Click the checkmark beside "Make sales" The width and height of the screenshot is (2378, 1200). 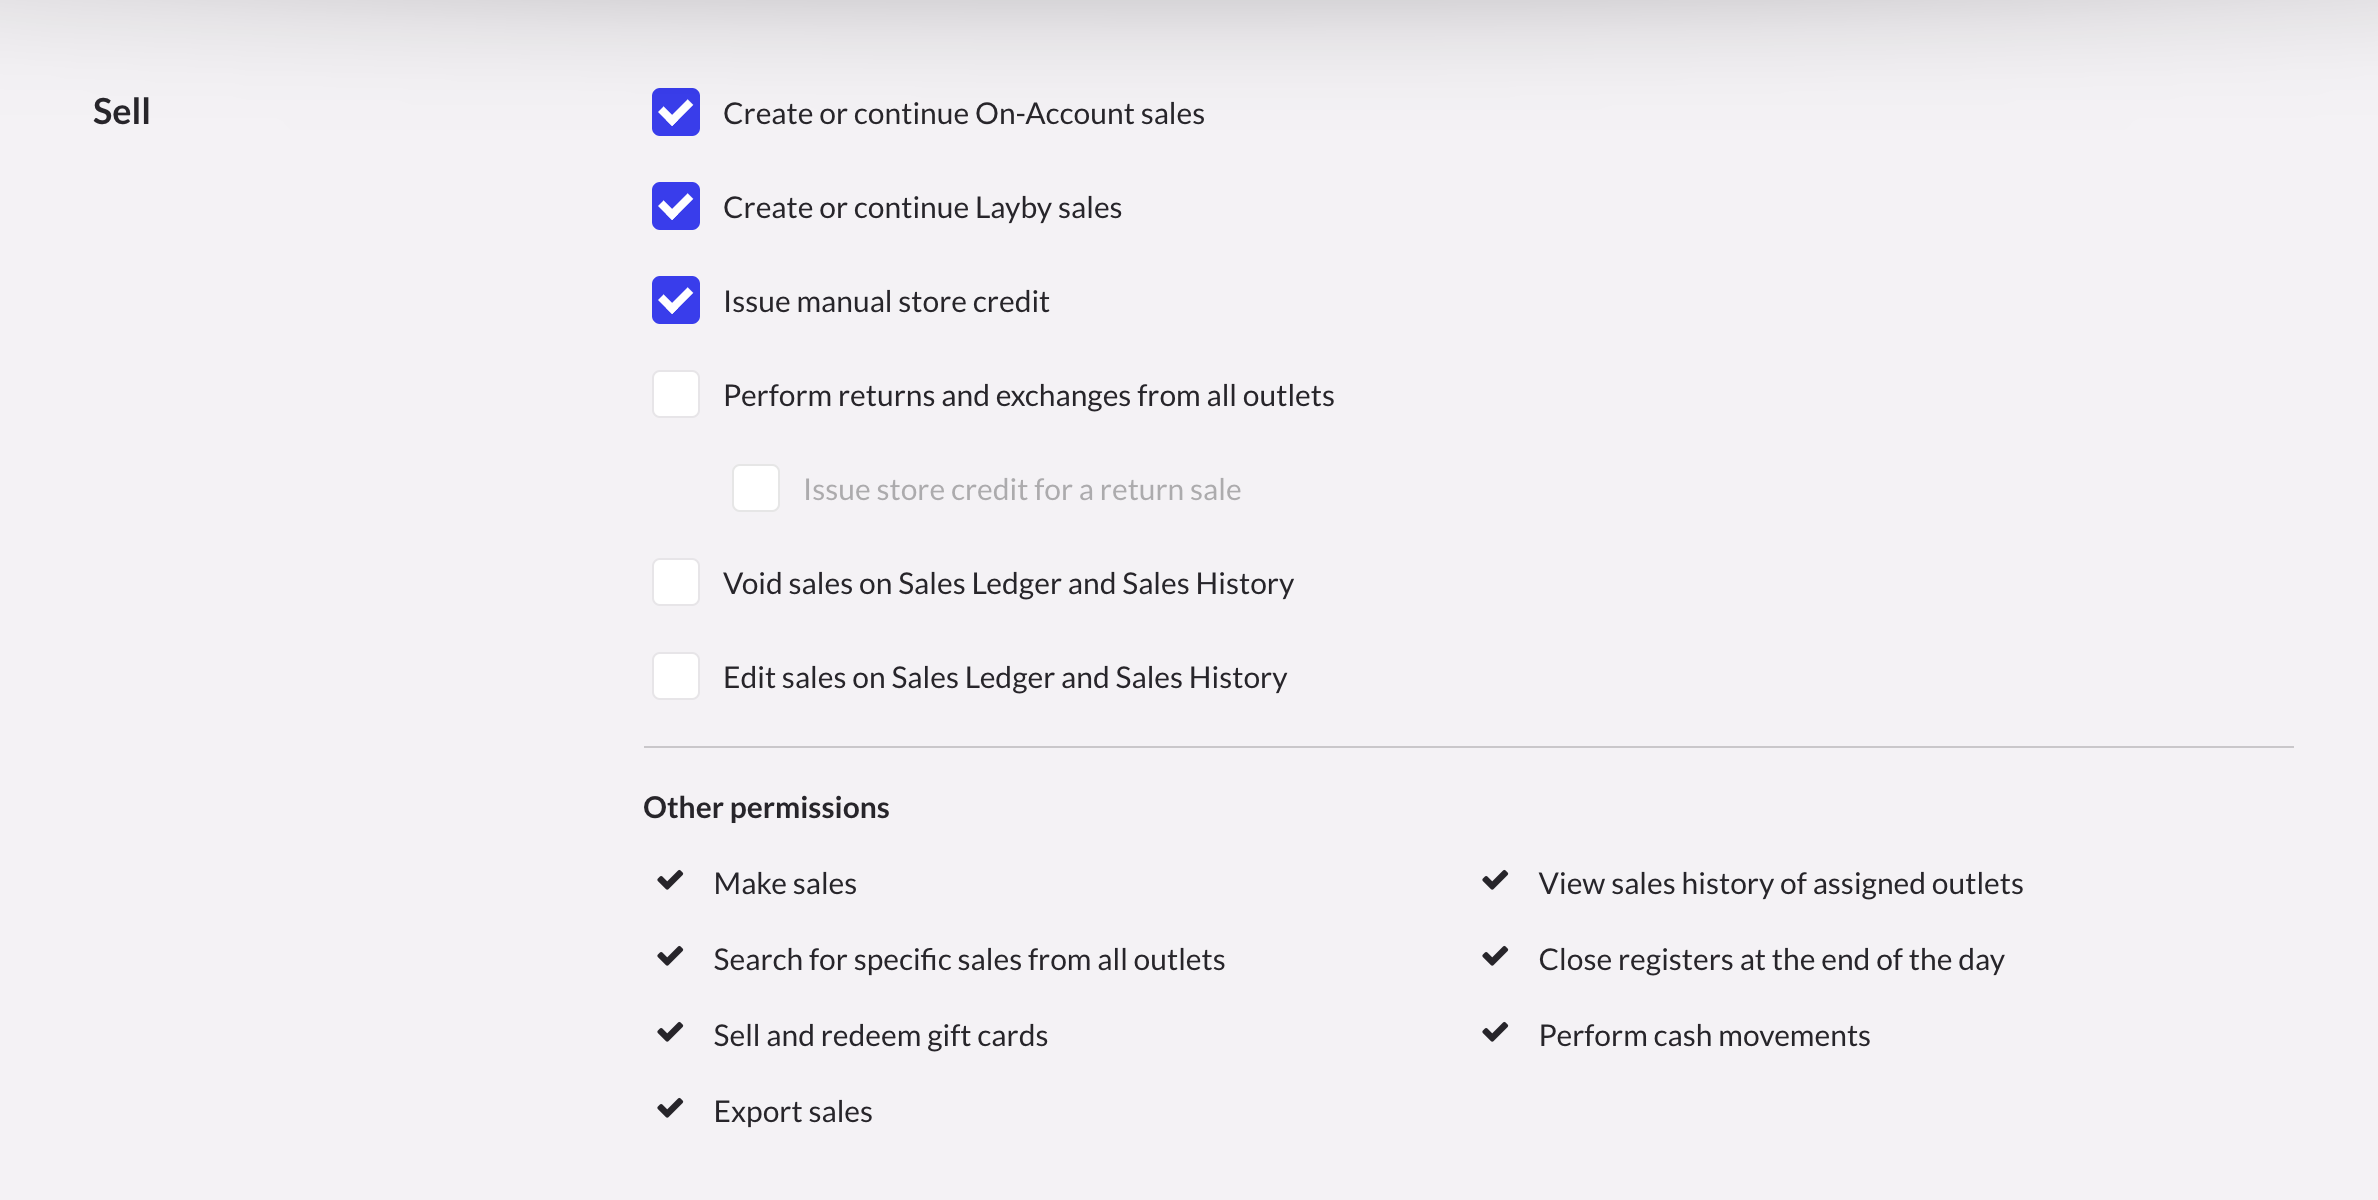point(669,881)
